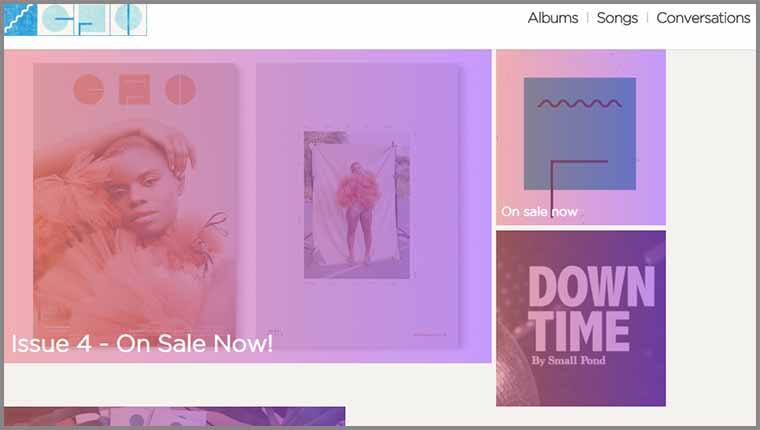Follow the 'On sale now' caption link
The image size is (760, 430).
click(539, 212)
